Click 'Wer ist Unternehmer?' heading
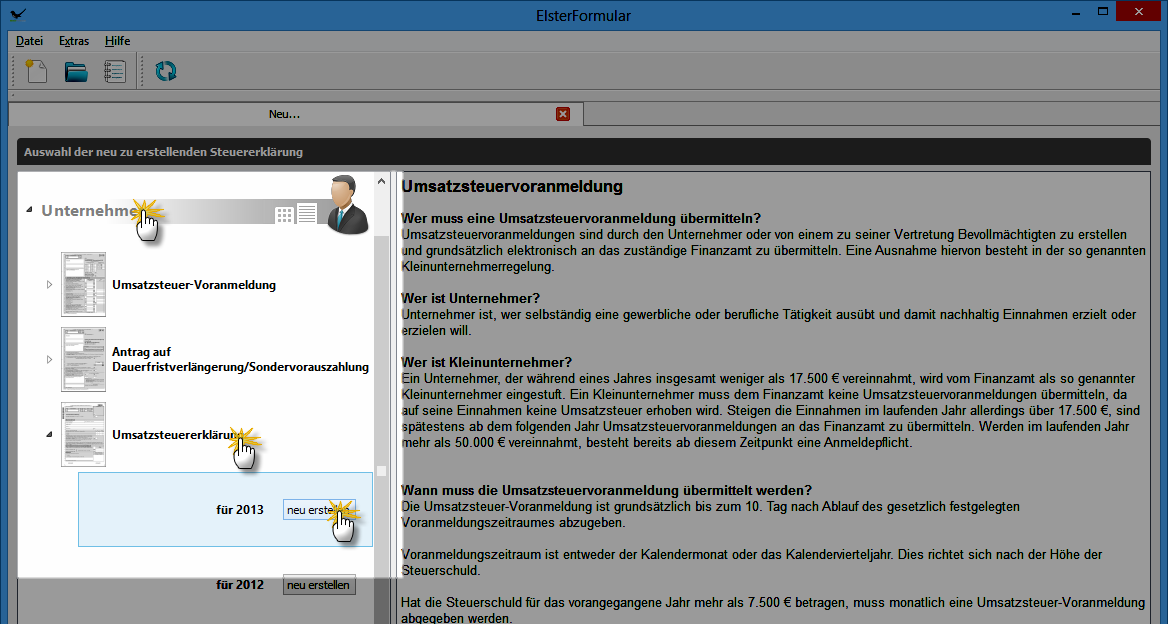Image resolution: width=1168 pixels, height=624 pixels. coord(470,299)
